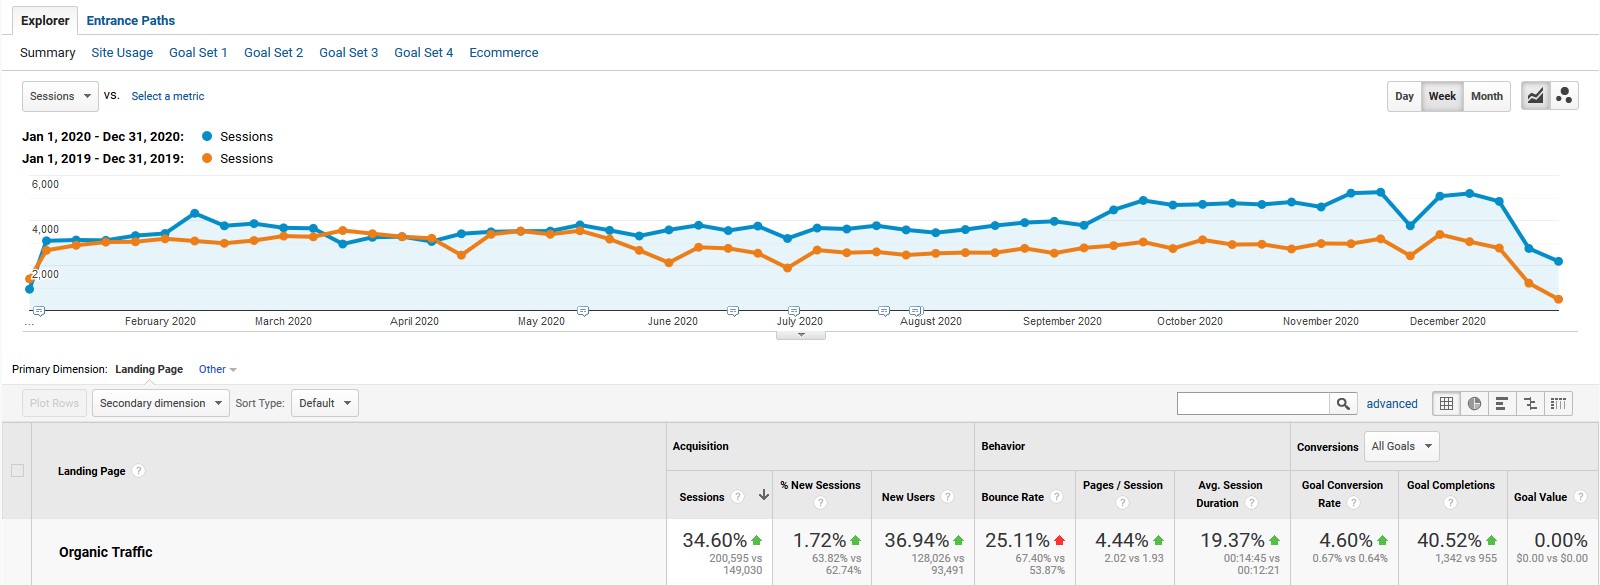Switch to the Explorer tab
This screenshot has width=1600, height=585.
point(45,20)
